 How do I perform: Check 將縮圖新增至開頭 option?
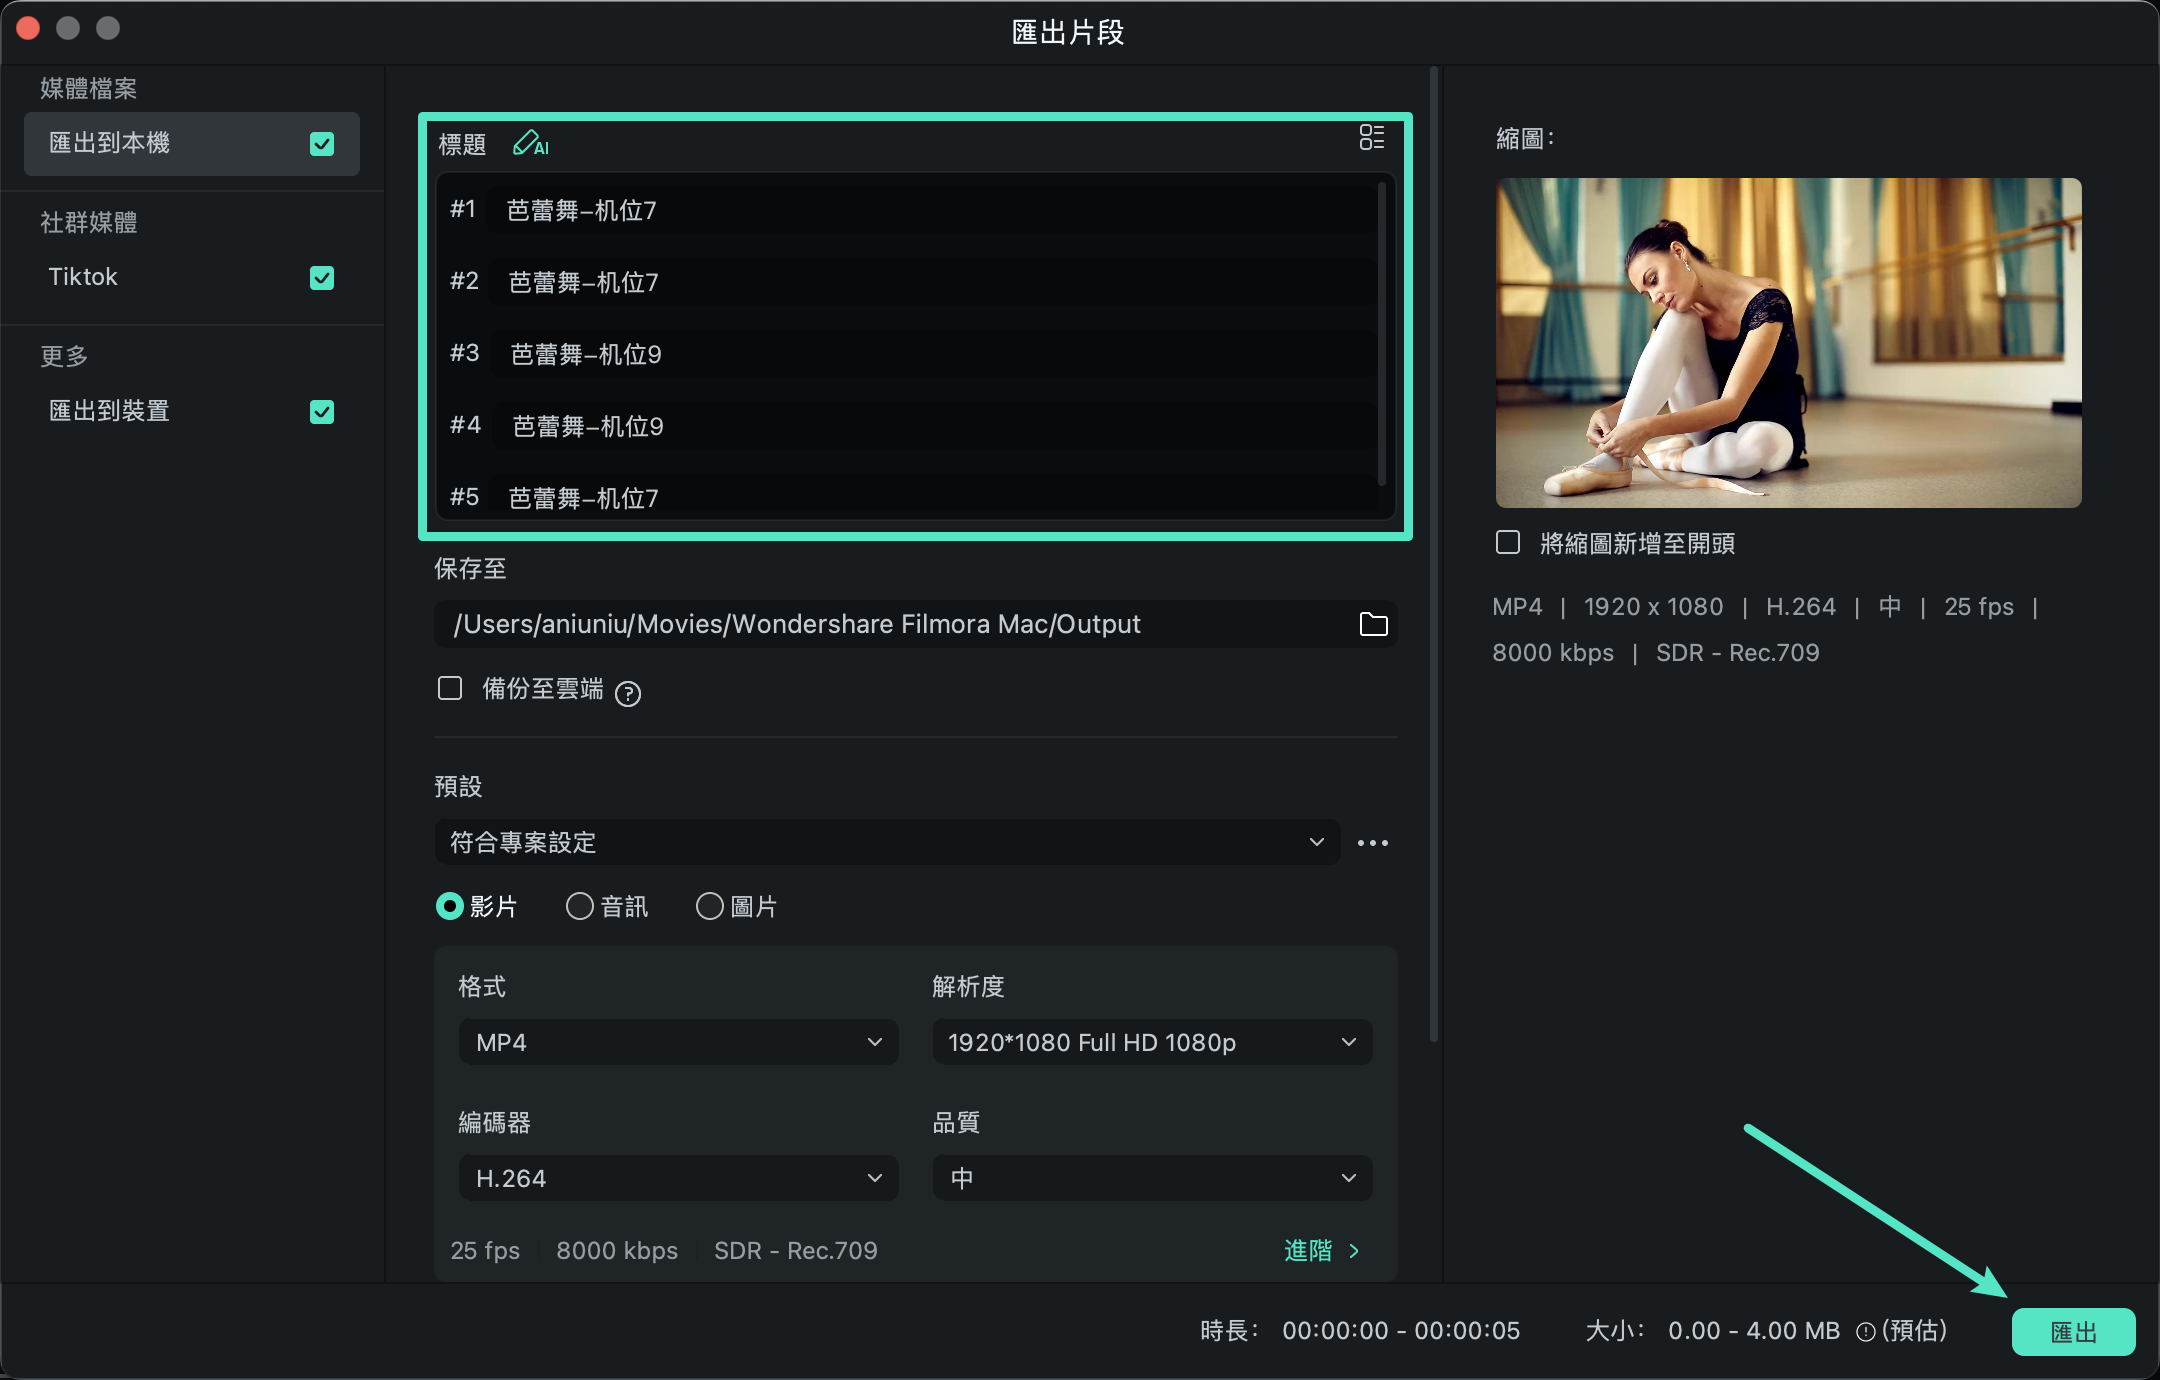pos(1508,542)
